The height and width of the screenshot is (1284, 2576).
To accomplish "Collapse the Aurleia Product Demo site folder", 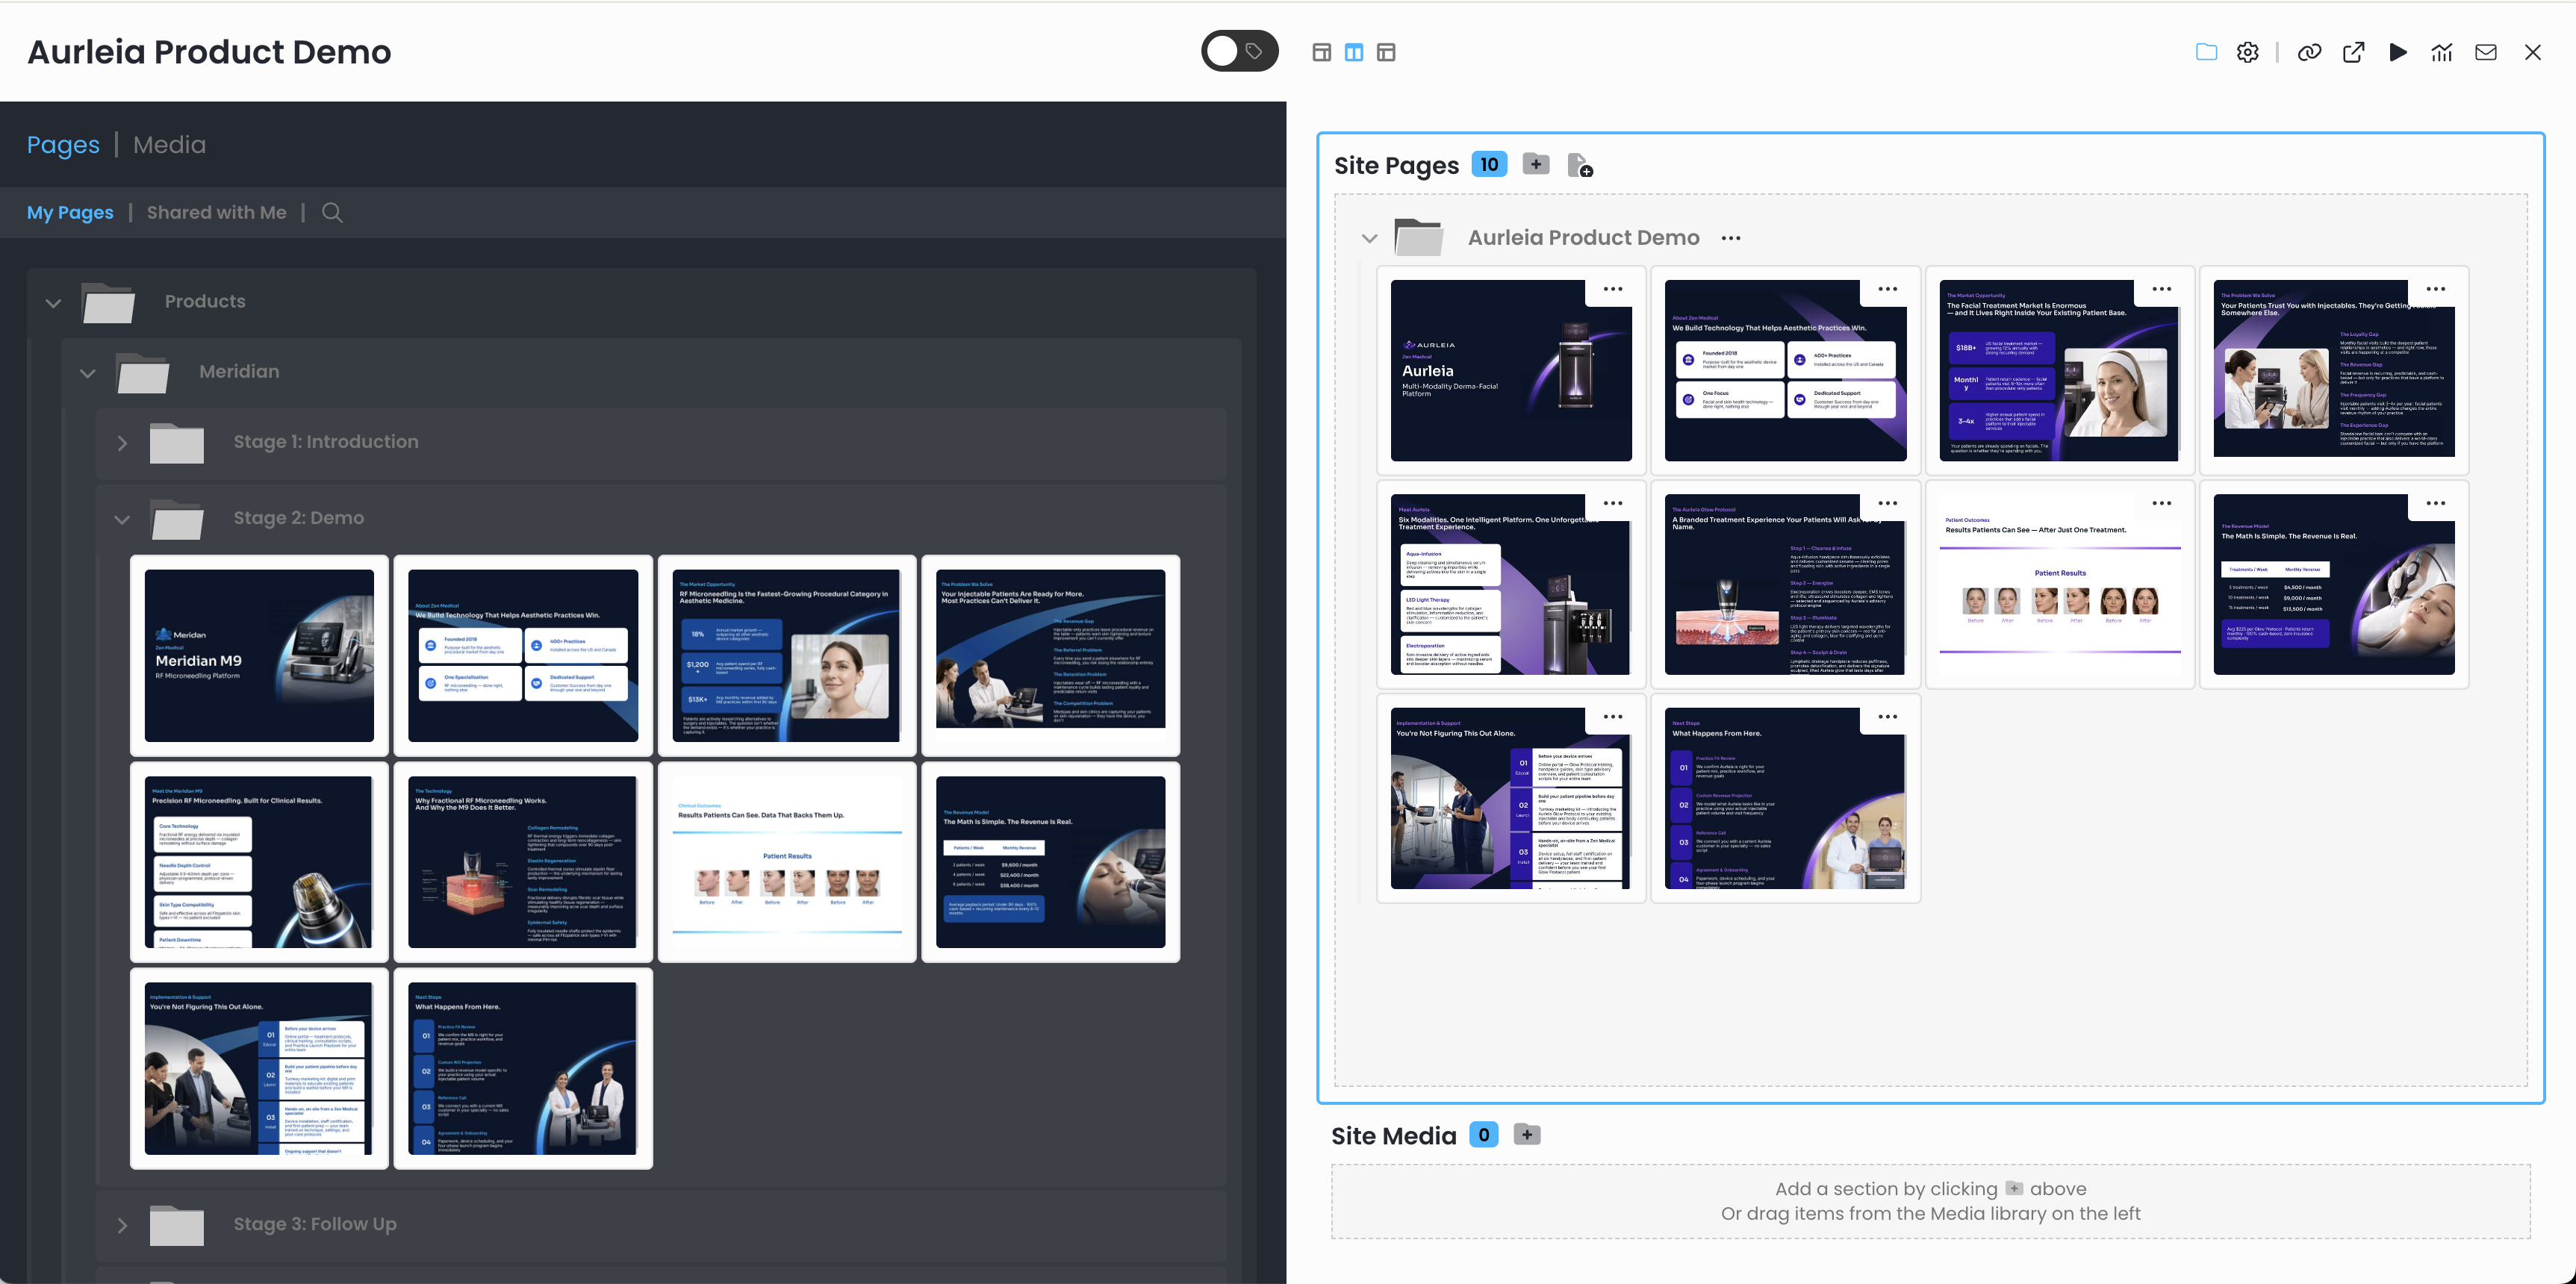I will pos(1369,238).
